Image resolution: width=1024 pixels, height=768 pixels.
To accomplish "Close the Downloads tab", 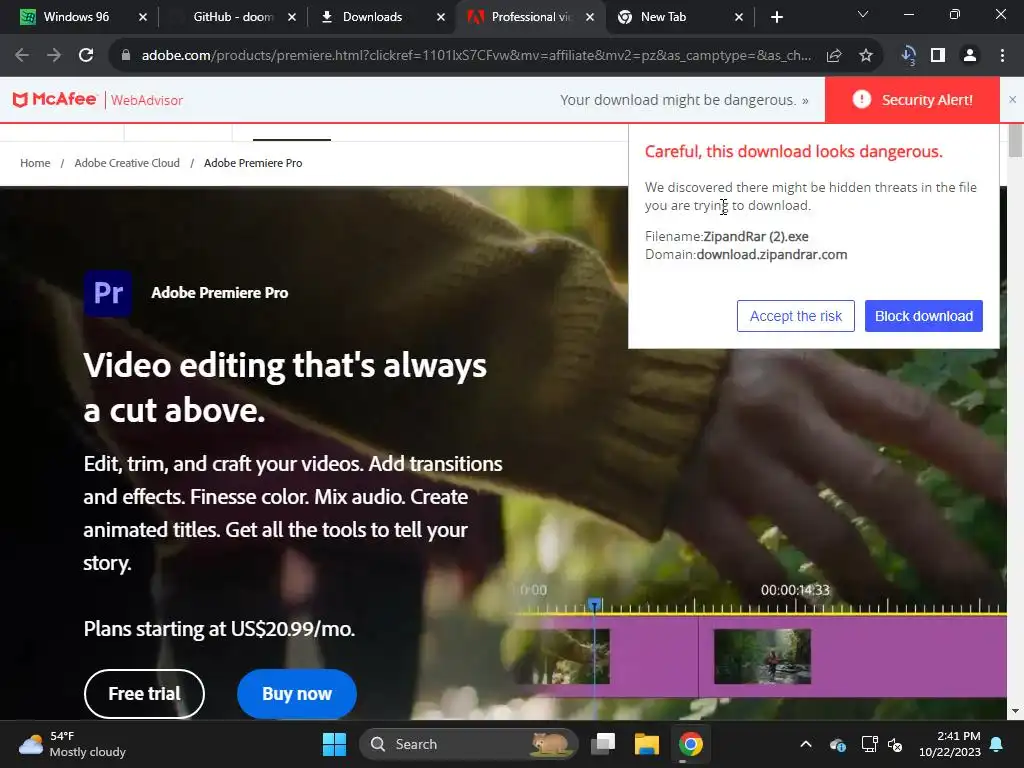I will (x=441, y=17).
